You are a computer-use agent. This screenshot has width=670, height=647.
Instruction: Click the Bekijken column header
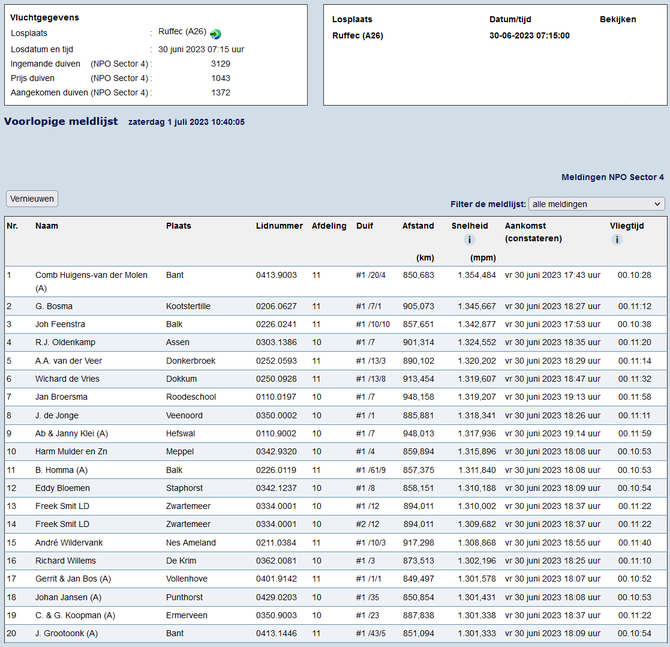click(x=617, y=19)
